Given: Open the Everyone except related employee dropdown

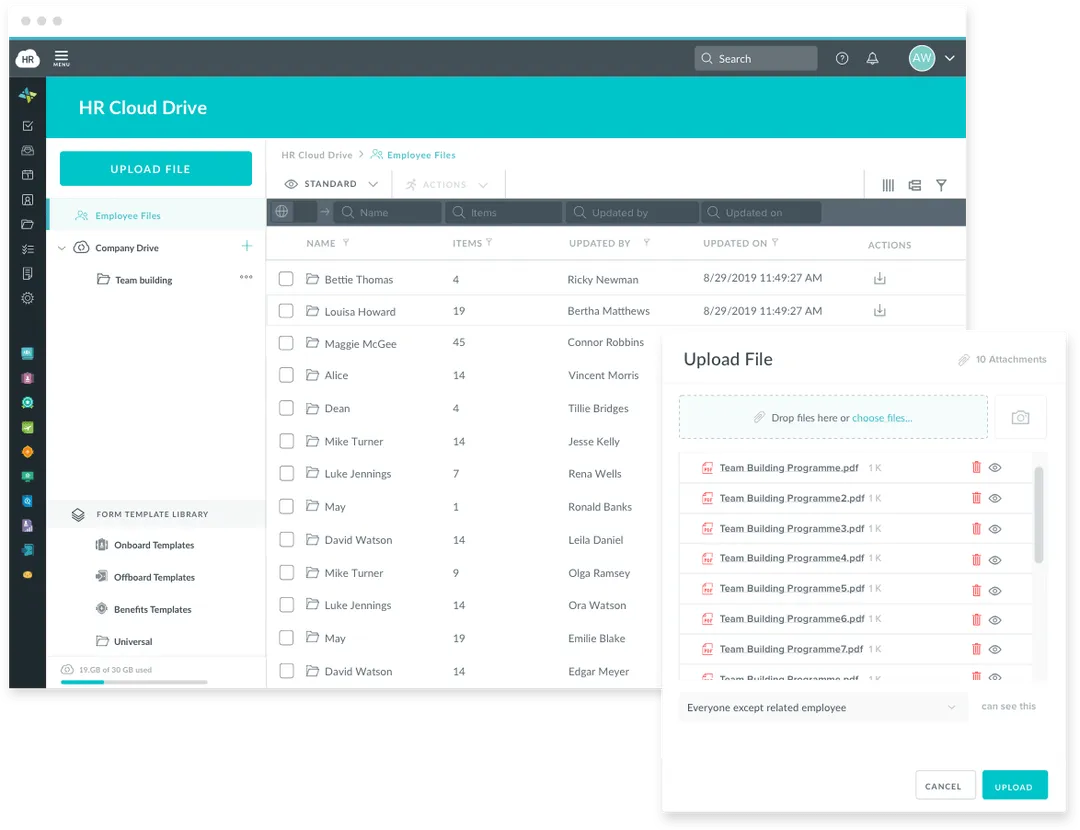Looking at the screenshot, I should tap(823, 707).
